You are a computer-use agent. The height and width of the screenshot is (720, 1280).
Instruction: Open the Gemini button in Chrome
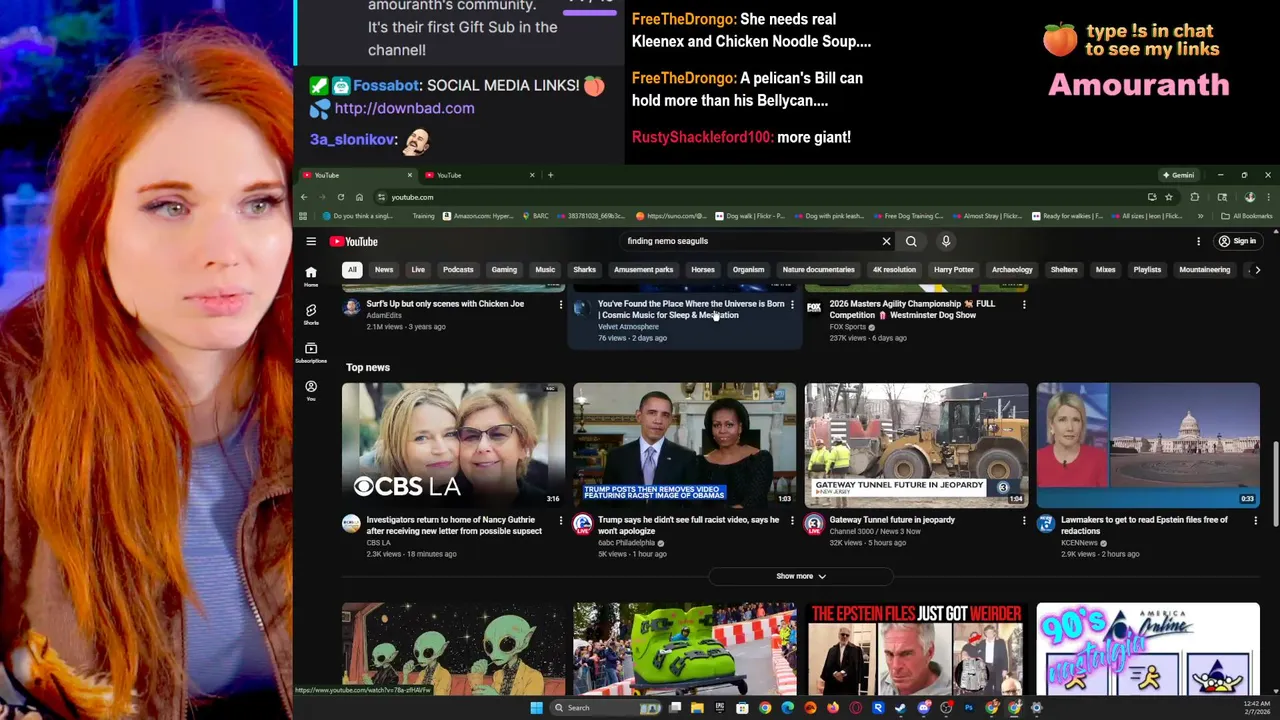pyautogui.click(x=1178, y=175)
